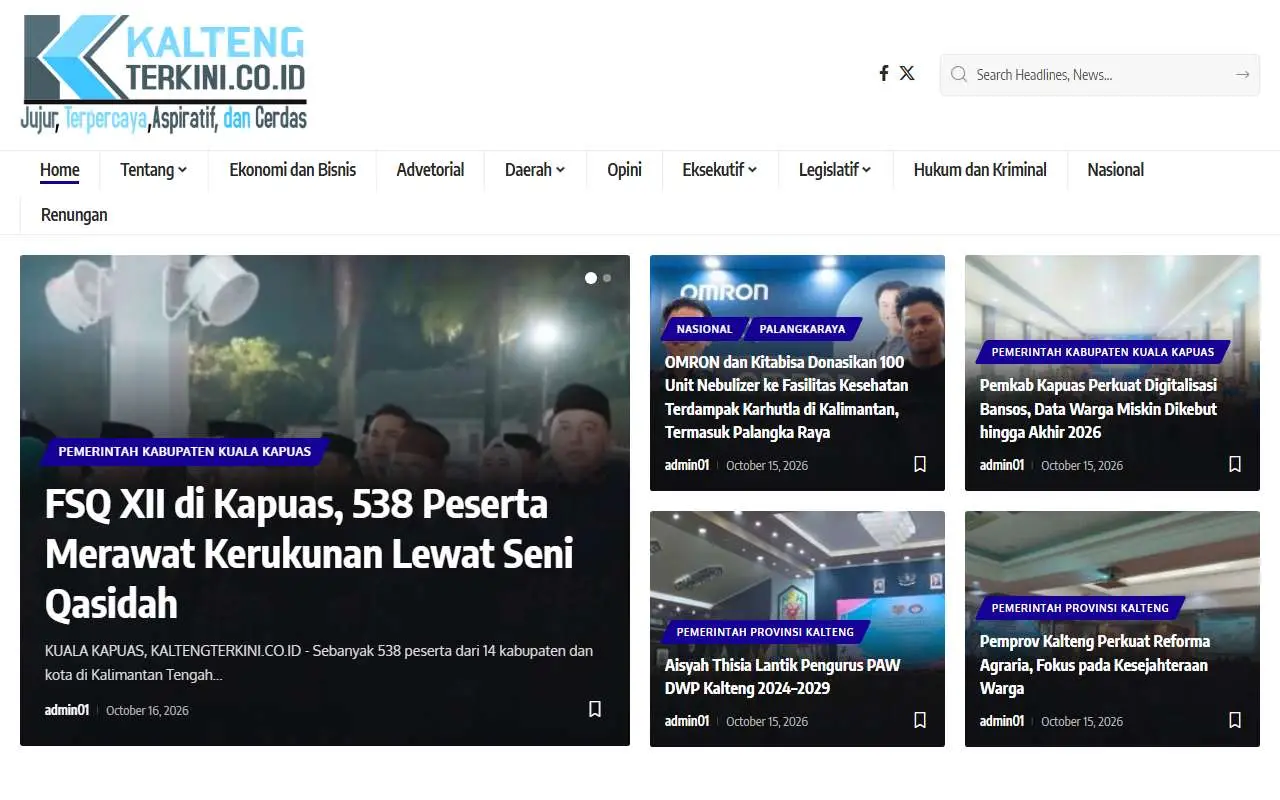This screenshot has height=800, width=1280.
Task: Open the OMRON dan Kitabisa headline
Action: coord(787,397)
